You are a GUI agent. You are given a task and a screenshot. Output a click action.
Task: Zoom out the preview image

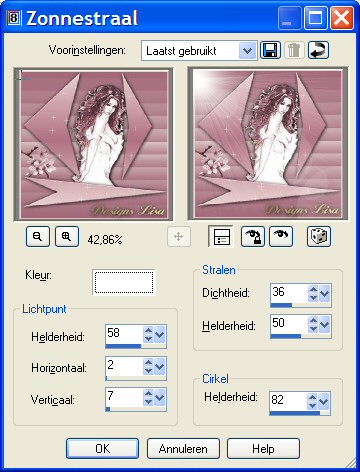[x=38, y=236]
